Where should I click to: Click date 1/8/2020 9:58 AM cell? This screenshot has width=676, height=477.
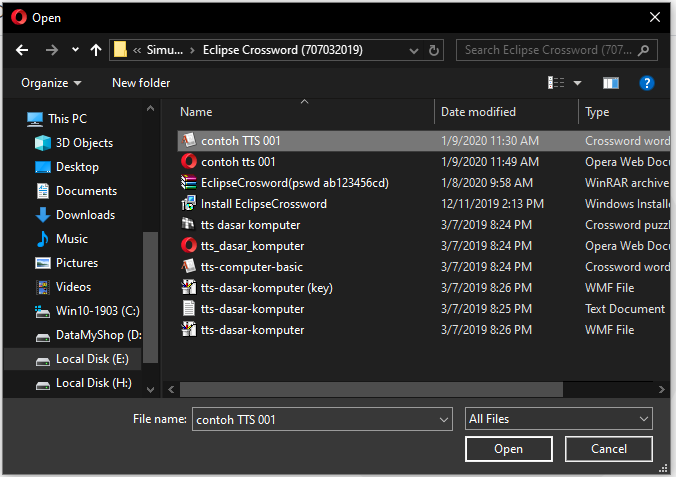[487, 183]
